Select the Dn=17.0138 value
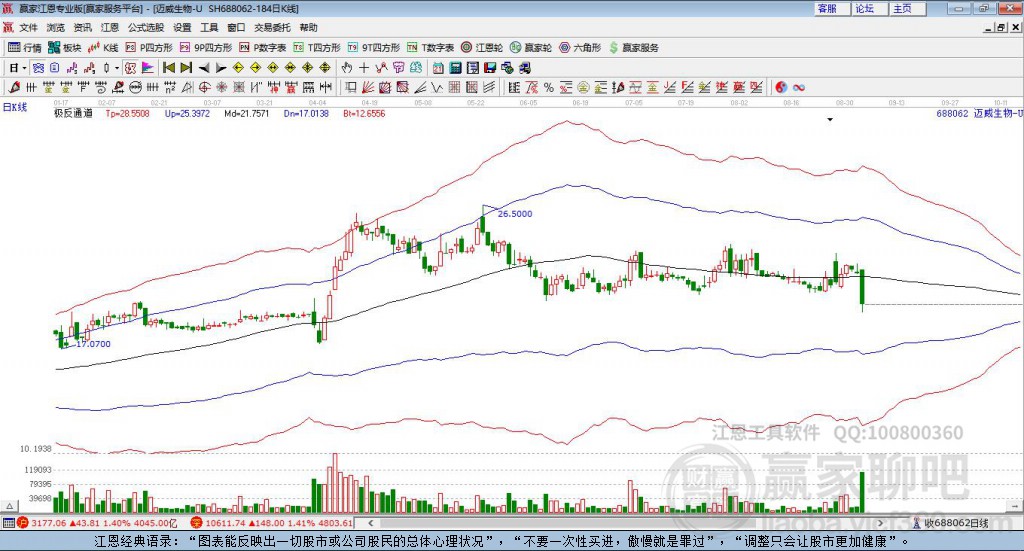 [306, 114]
